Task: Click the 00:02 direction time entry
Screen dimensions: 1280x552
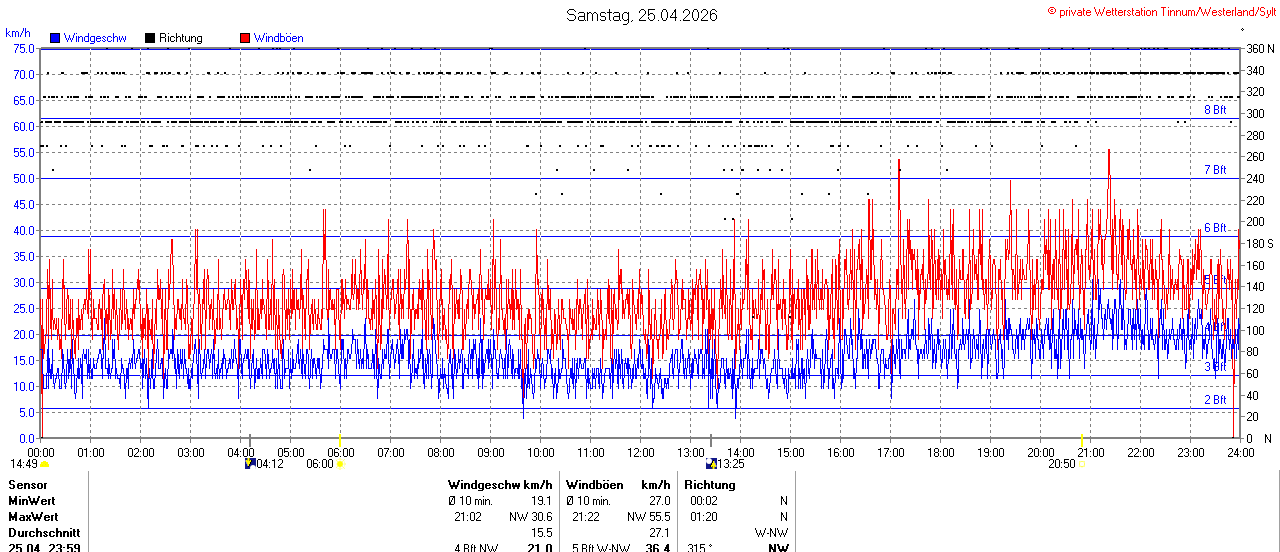Action: pos(704,501)
